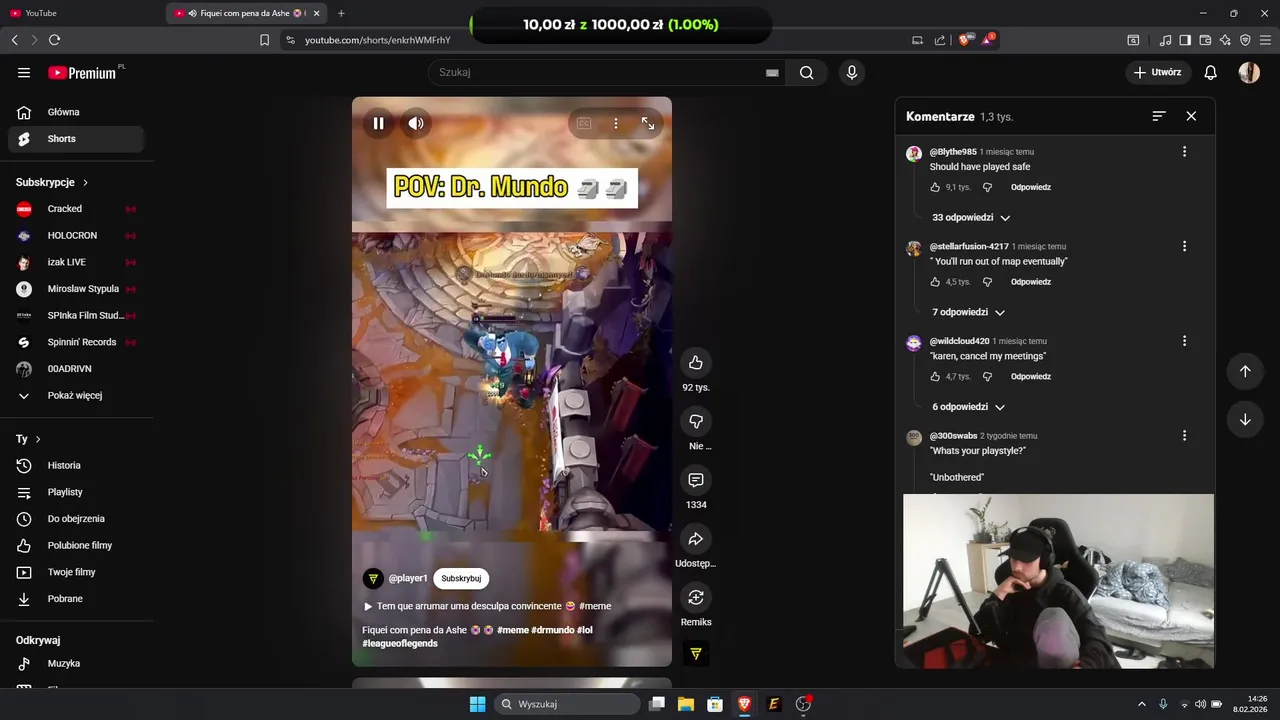Open the sound source icon below Remiks

[x=696, y=653]
